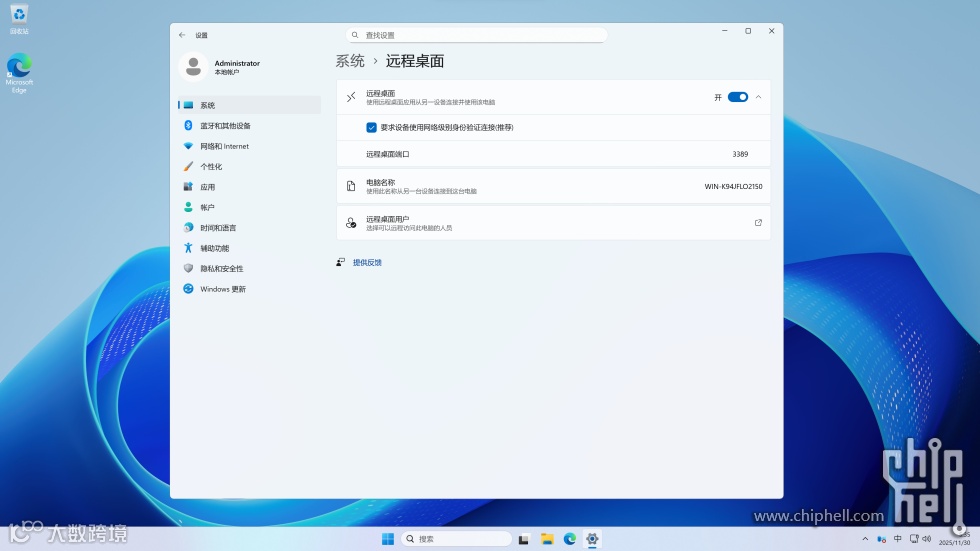Select 系统 in the sidebar
This screenshot has width=980, height=551.
[x=249, y=105]
